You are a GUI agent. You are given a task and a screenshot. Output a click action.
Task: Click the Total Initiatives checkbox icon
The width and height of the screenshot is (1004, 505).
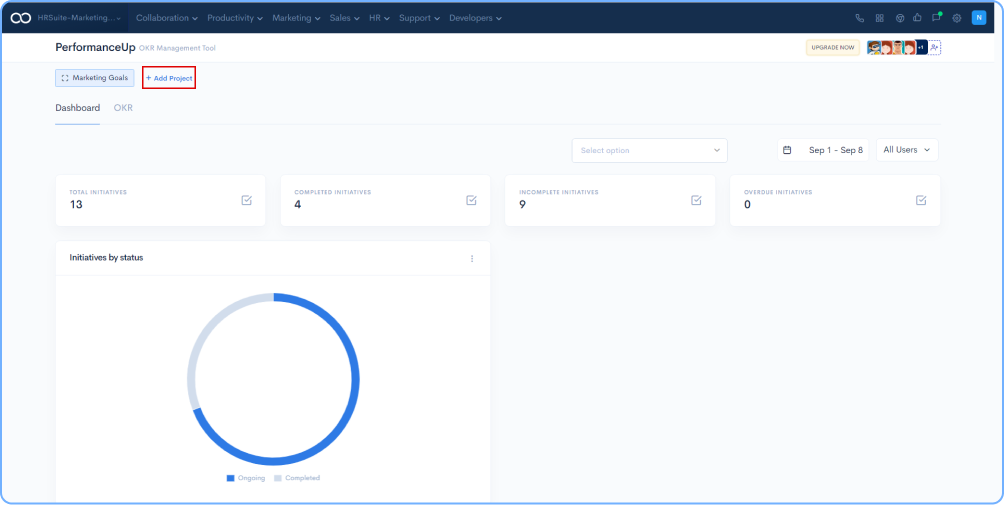[x=247, y=200]
